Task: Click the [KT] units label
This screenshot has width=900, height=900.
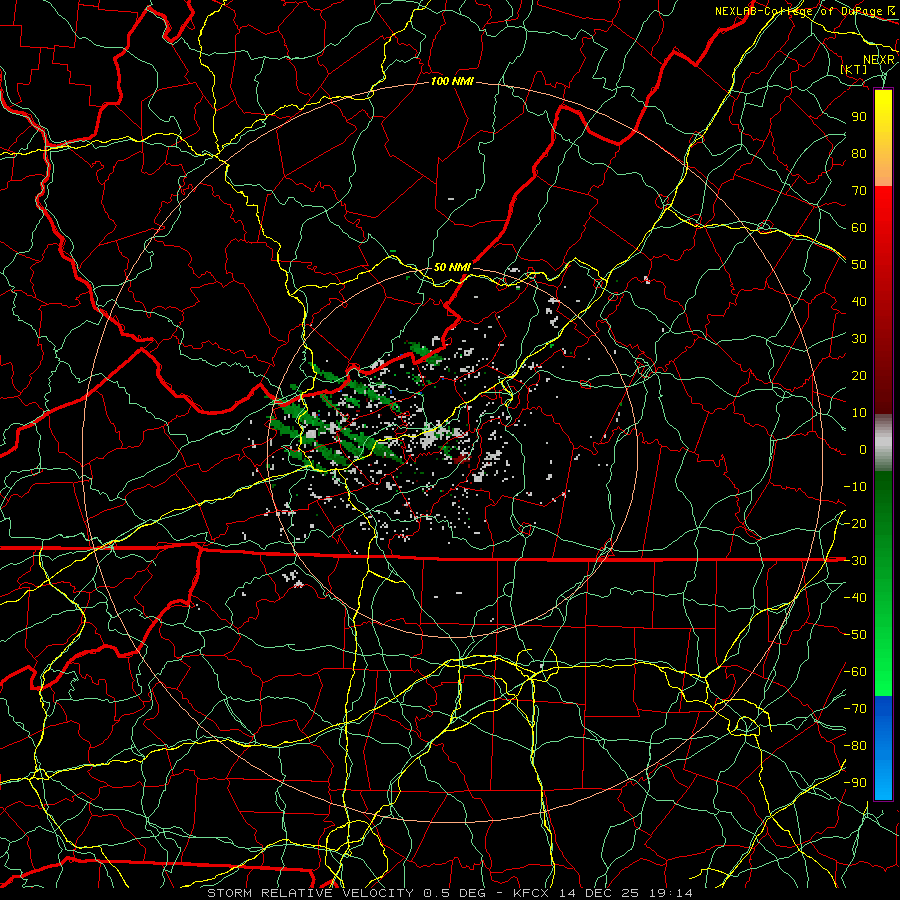Action: 854,69
